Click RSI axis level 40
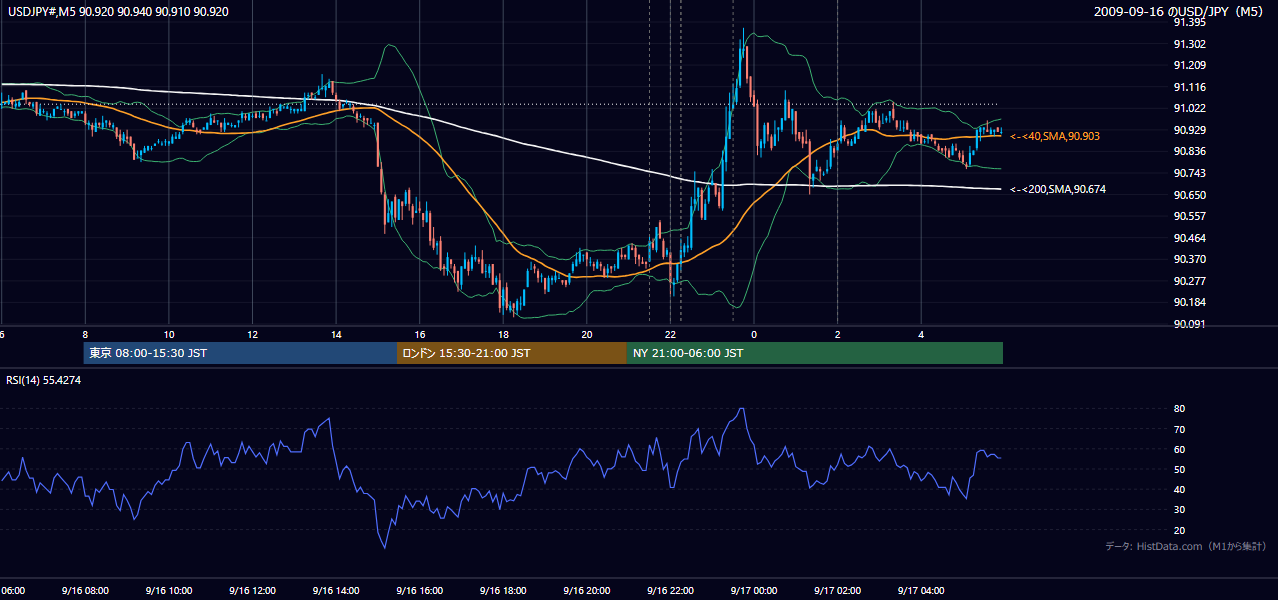Image resolution: width=1278 pixels, height=600 pixels. (x=1179, y=490)
